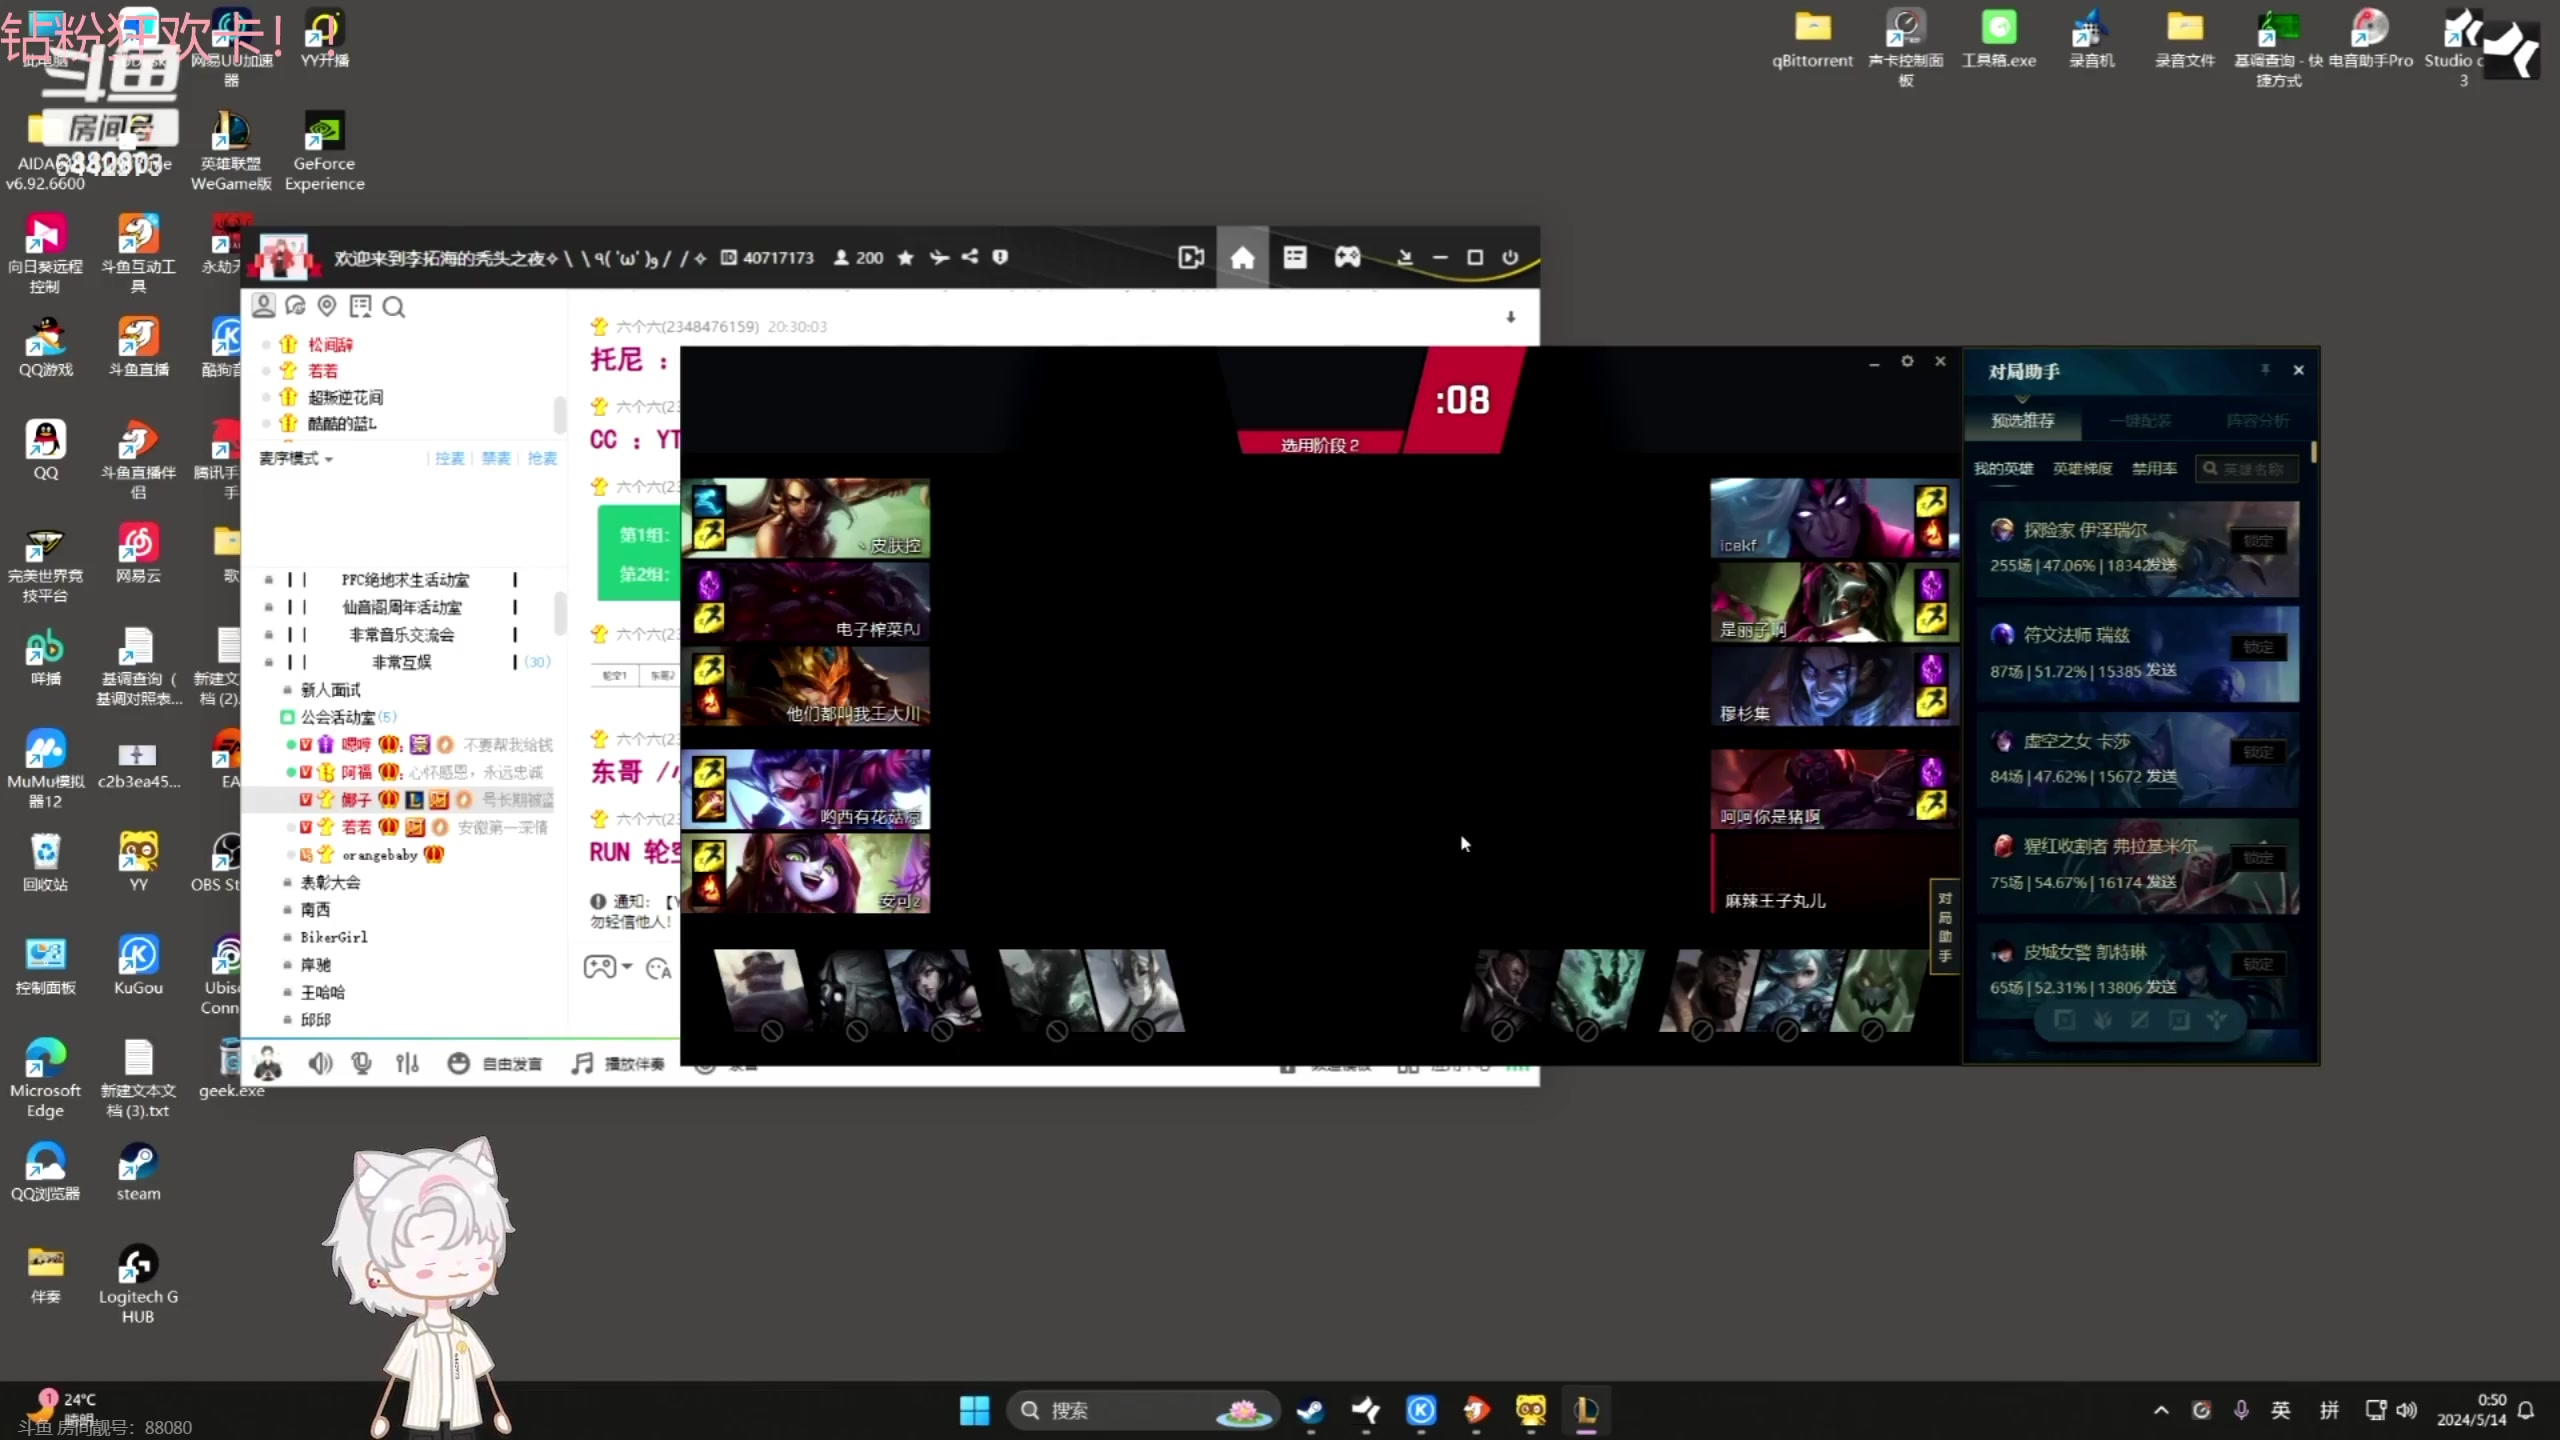Open the gamepad icon in YY title bar
The height and width of the screenshot is (1440, 2560).
(1347, 258)
